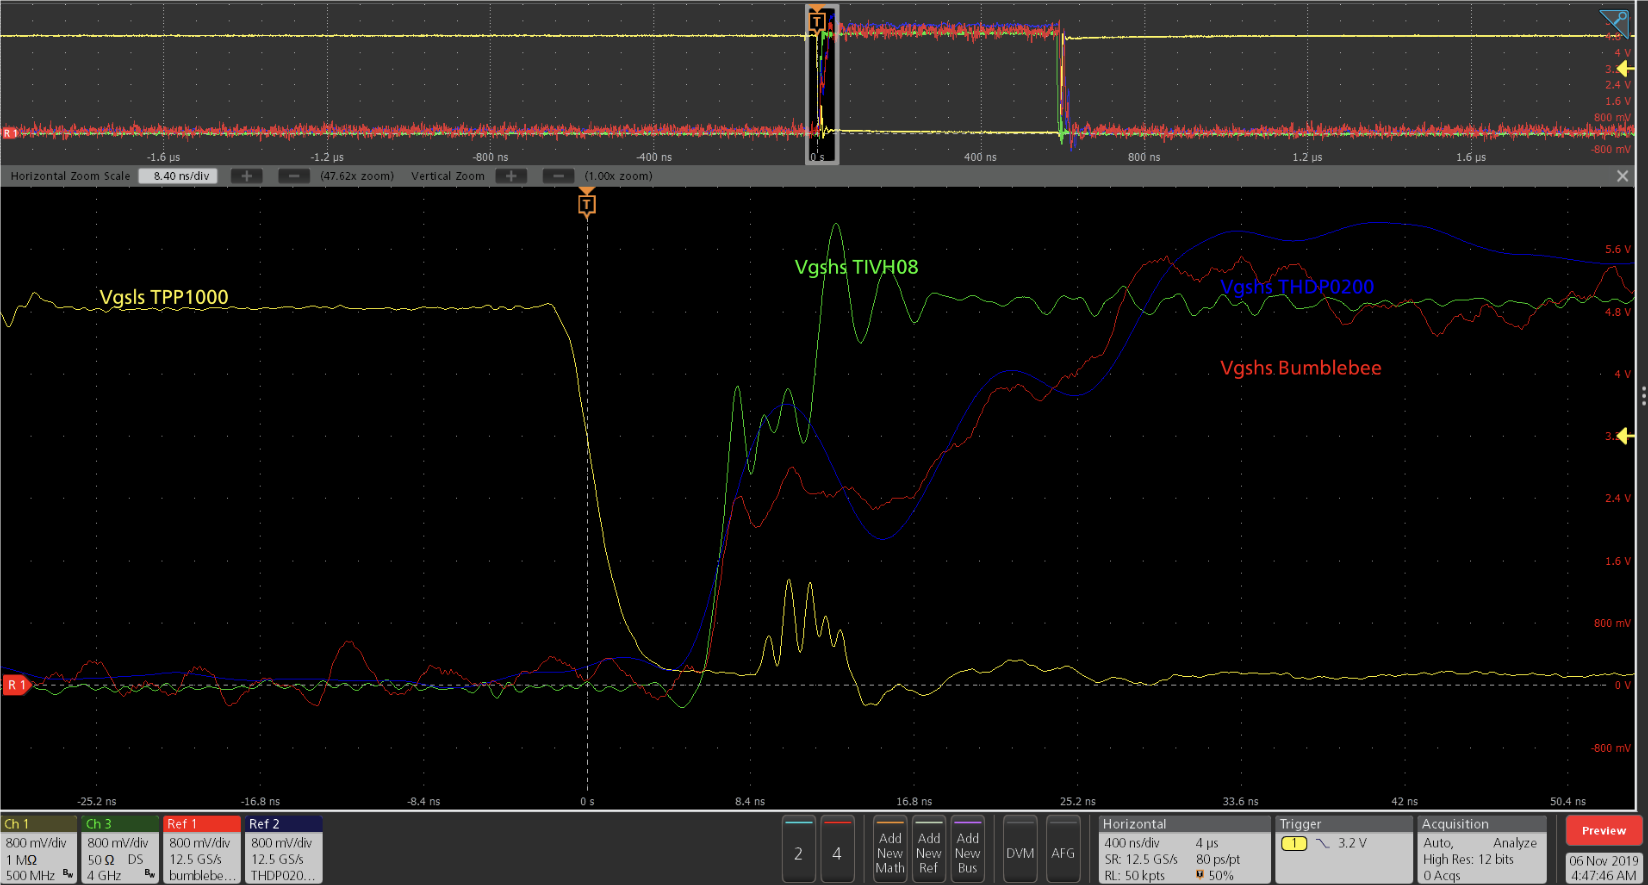Screen dimensions: 1648x885
Task: Click the date and time badge
Action: pos(1604,867)
